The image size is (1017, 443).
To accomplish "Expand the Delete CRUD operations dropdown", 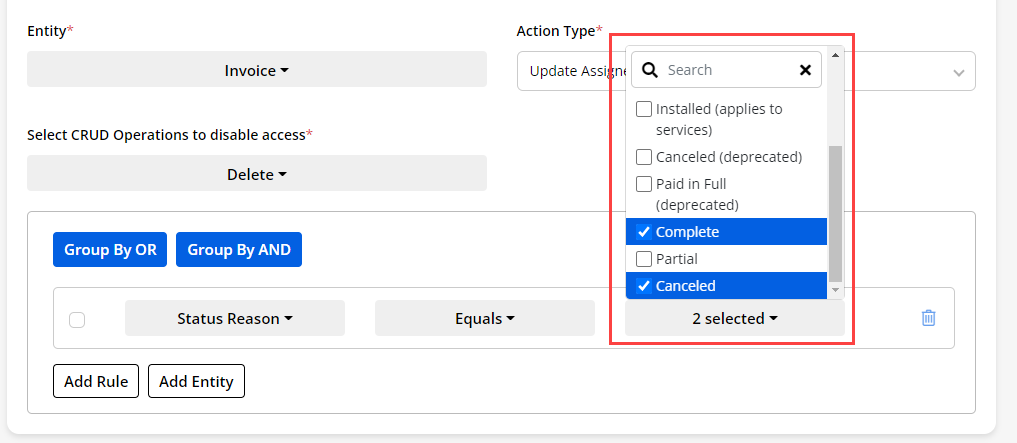I will point(256,174).
